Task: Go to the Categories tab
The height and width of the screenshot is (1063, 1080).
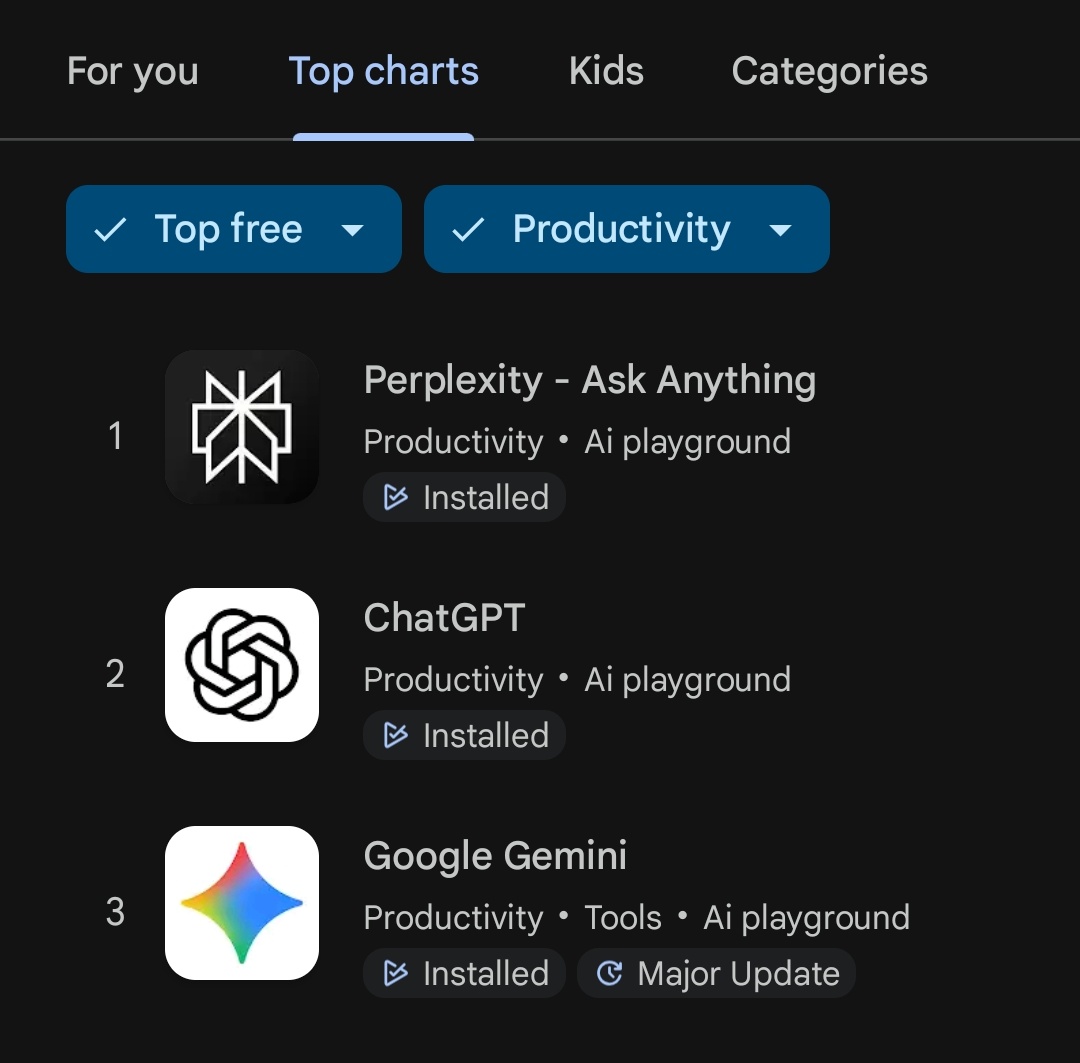Action: (x=829, y=72)
